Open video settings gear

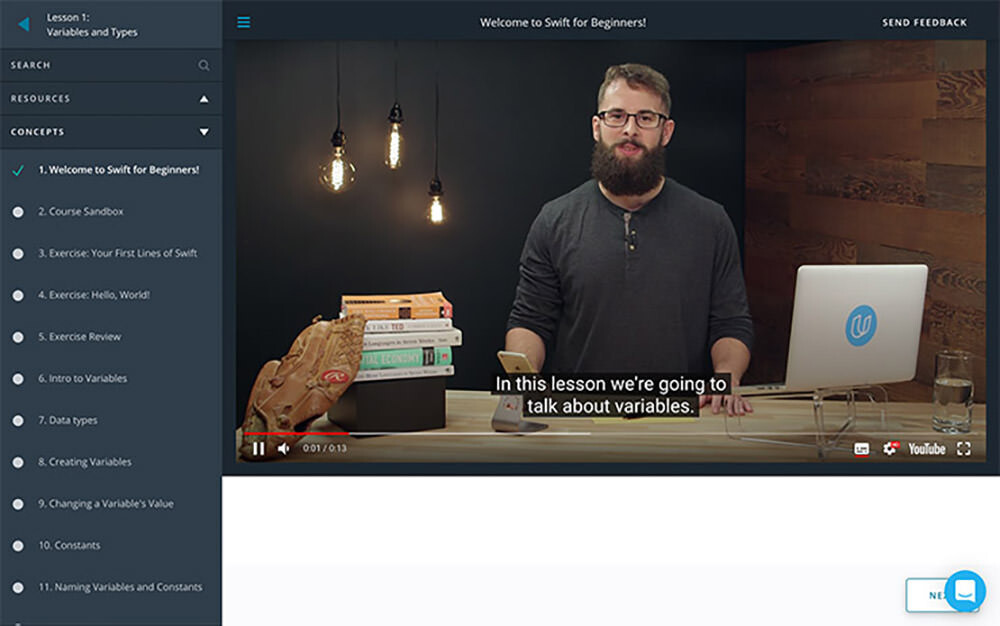[889, 449]
